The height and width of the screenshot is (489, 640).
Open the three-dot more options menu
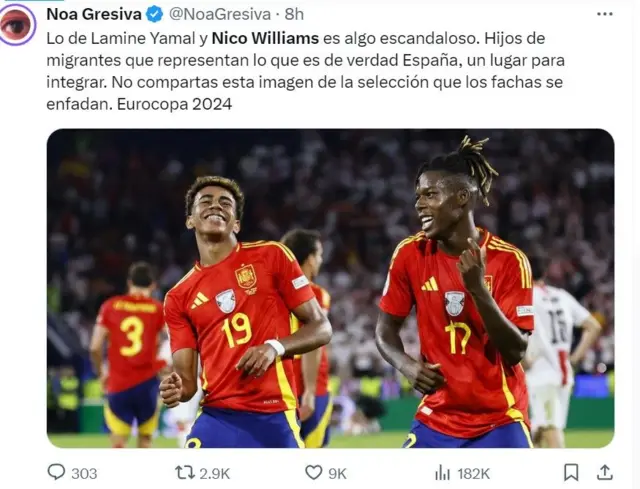pyautogui.click(x=604, y=14)
